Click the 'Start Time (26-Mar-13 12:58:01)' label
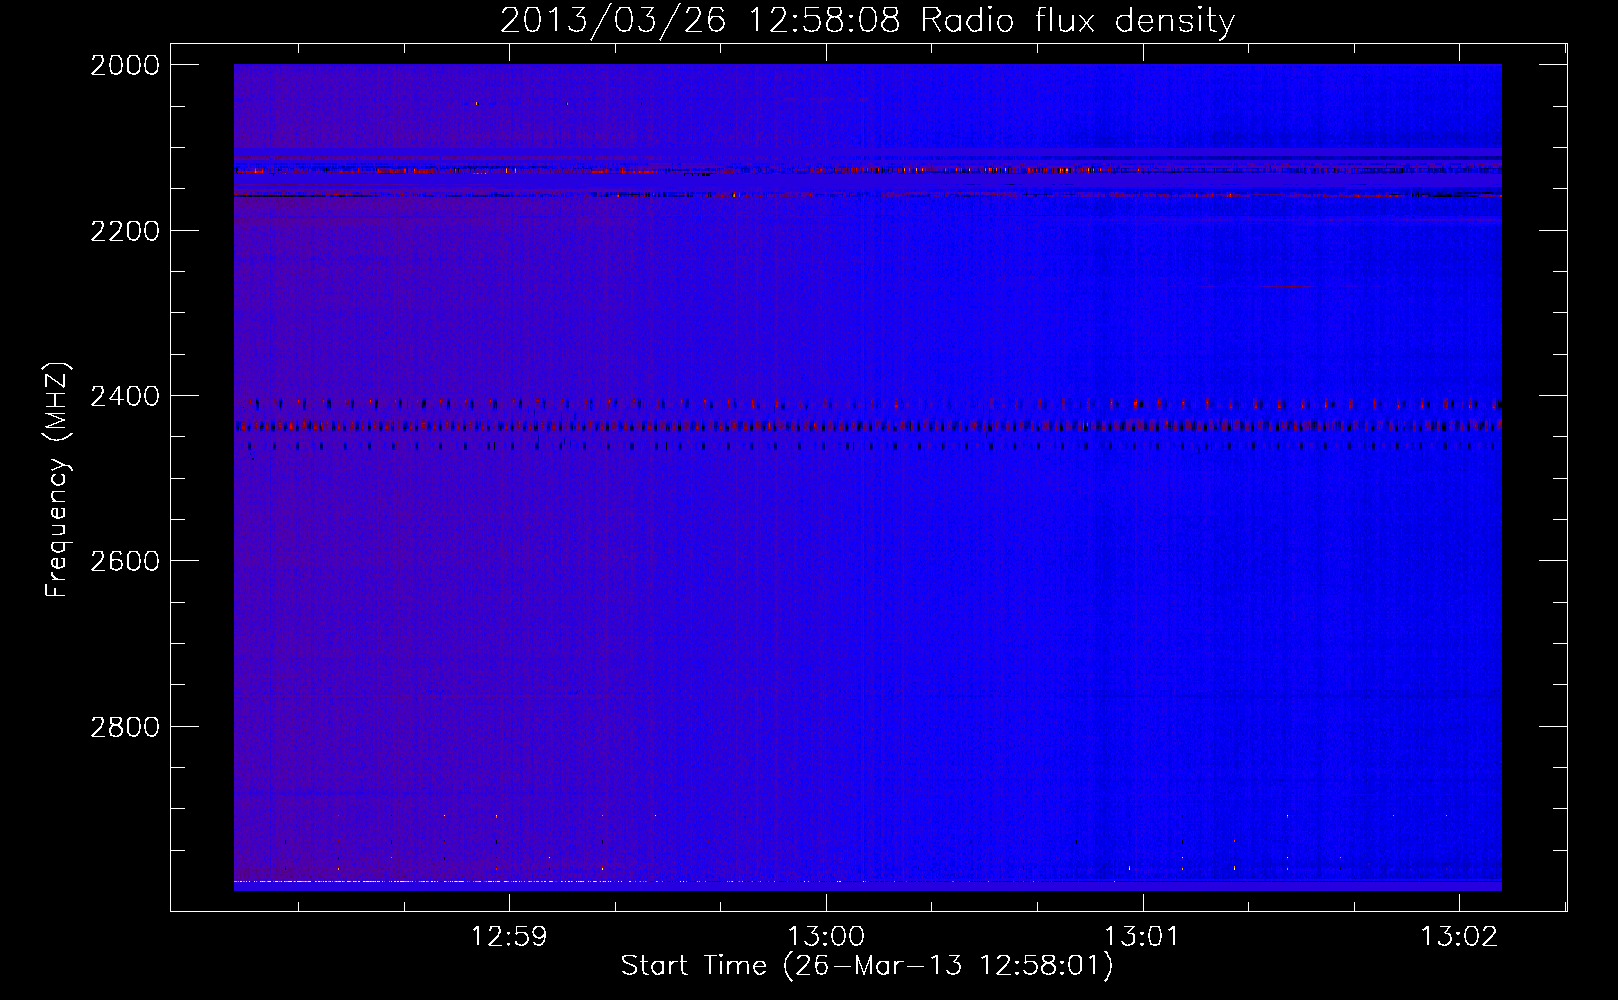This screenshot has height=1000, width=1618. [867, 966]
